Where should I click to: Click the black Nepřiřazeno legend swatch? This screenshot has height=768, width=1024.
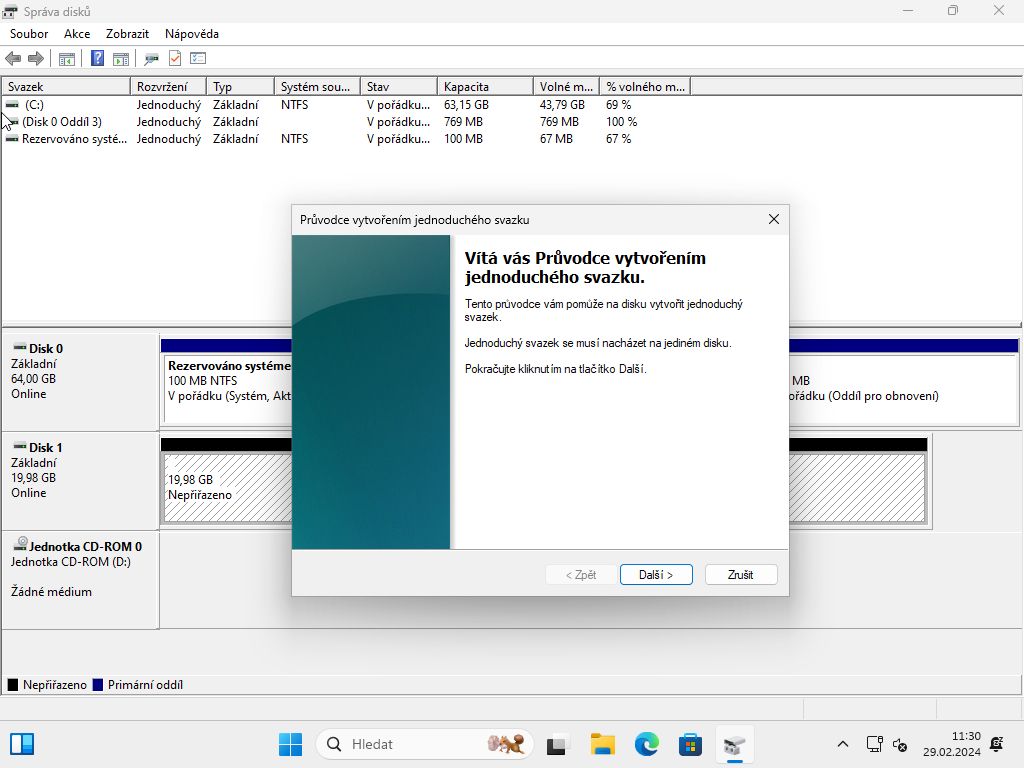13,685
